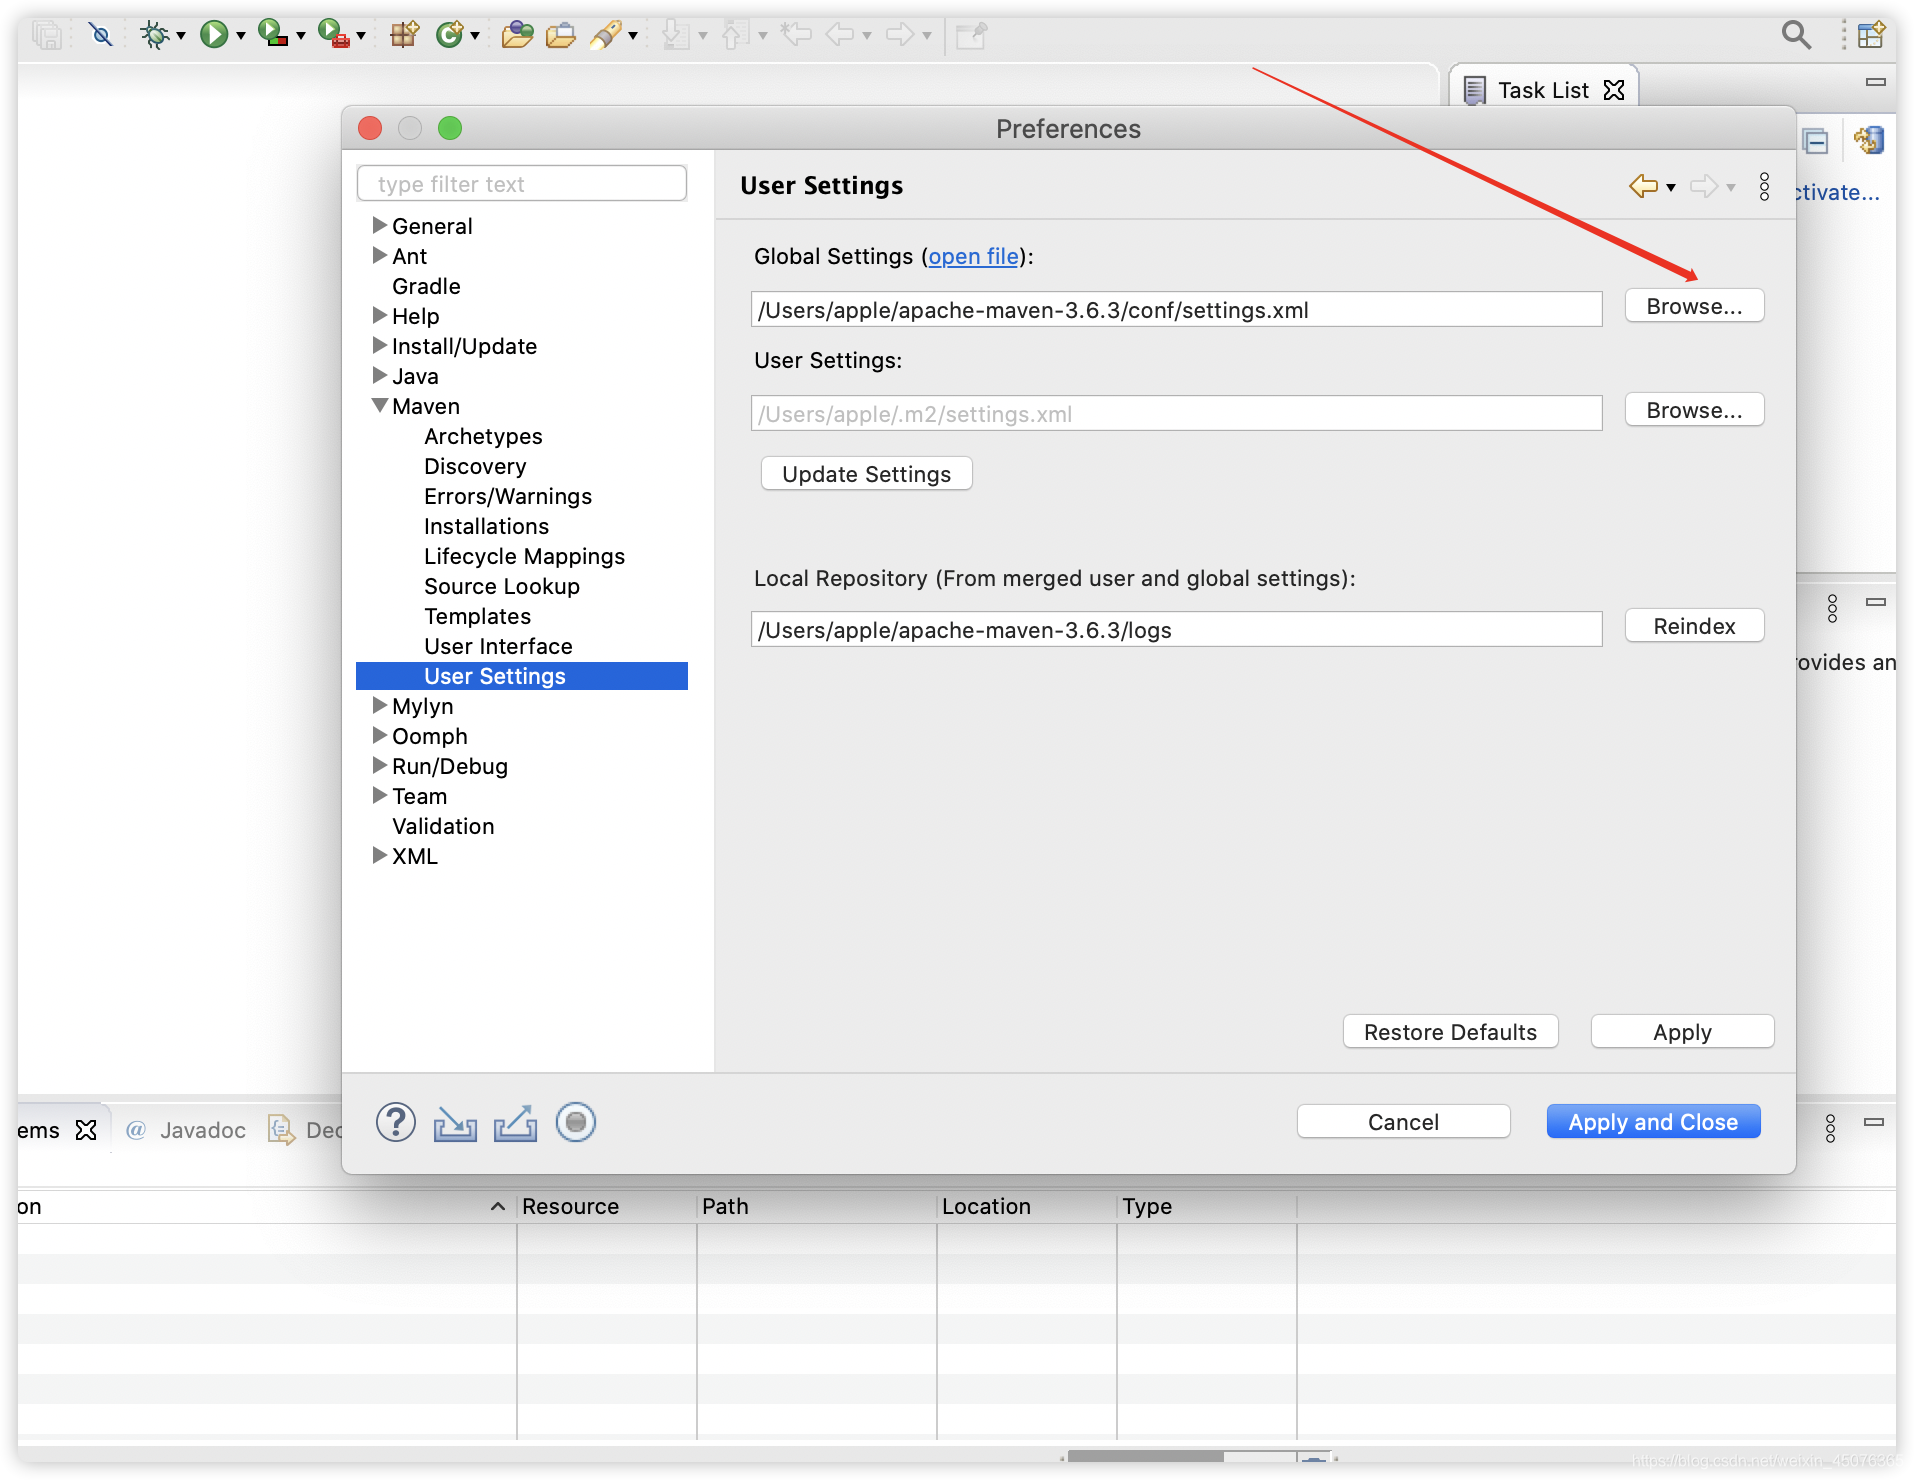Open the New Java Class dropdown arrow
1914x1480 pixels.
475,36
